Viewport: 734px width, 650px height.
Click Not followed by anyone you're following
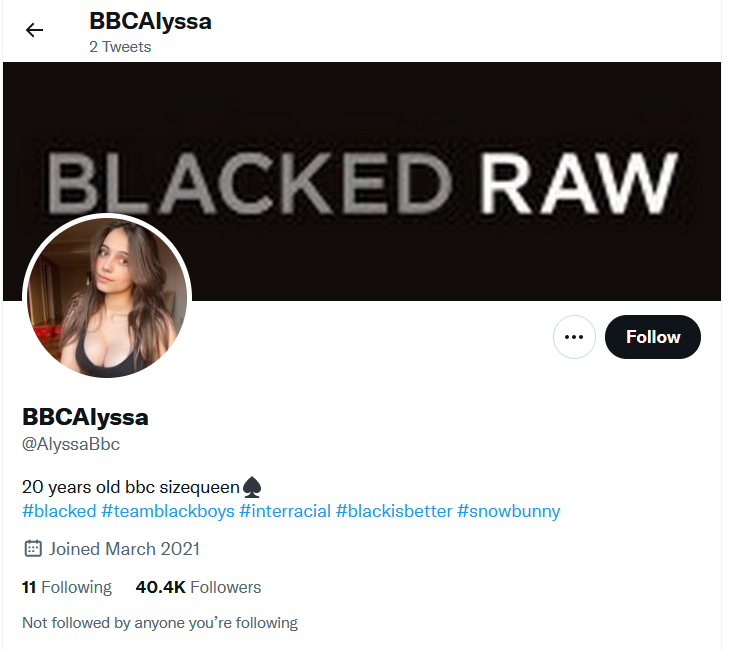click(160, 623)
